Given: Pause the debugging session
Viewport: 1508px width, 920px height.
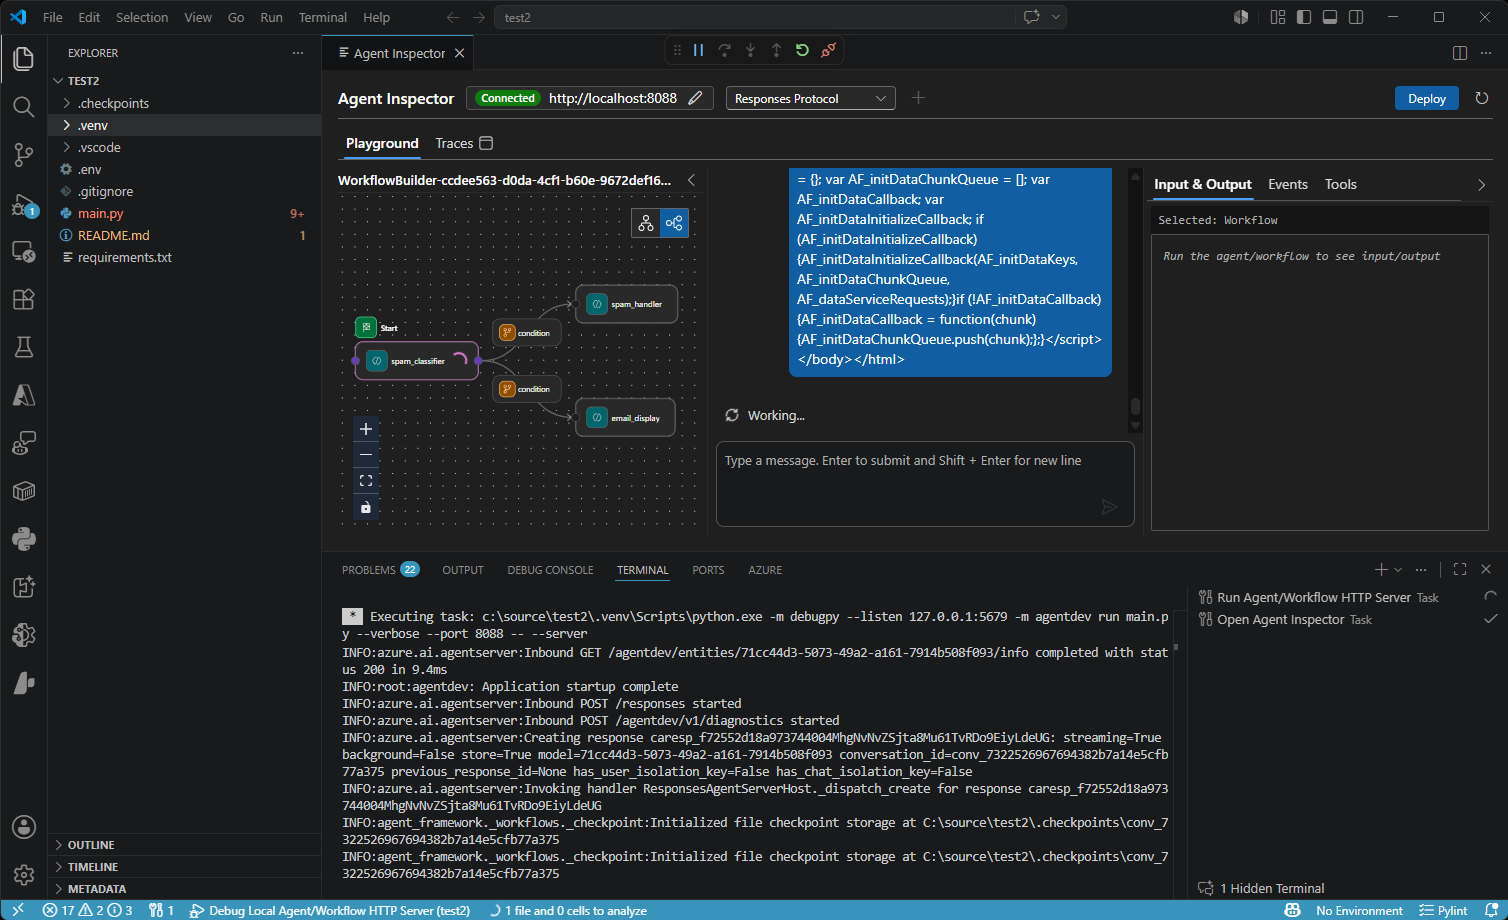Looking at the screenshot, I should 699,50.
